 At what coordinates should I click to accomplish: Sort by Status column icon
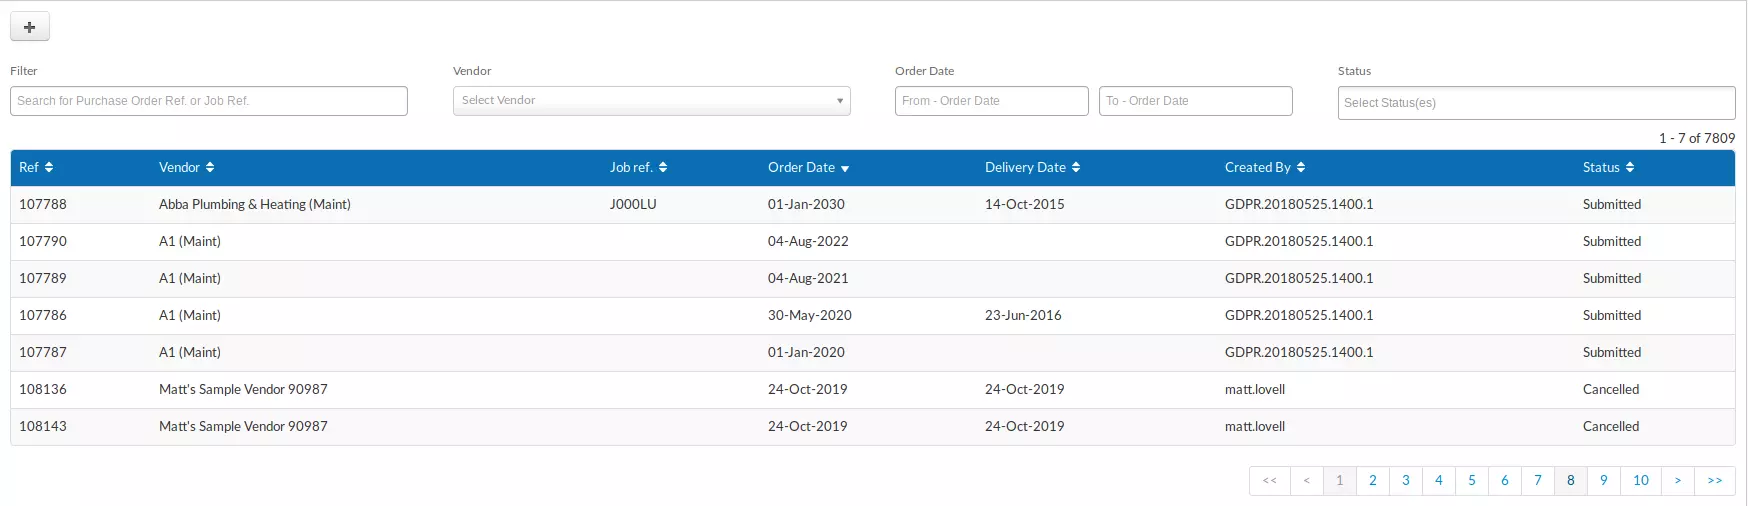click(1630, 168)
